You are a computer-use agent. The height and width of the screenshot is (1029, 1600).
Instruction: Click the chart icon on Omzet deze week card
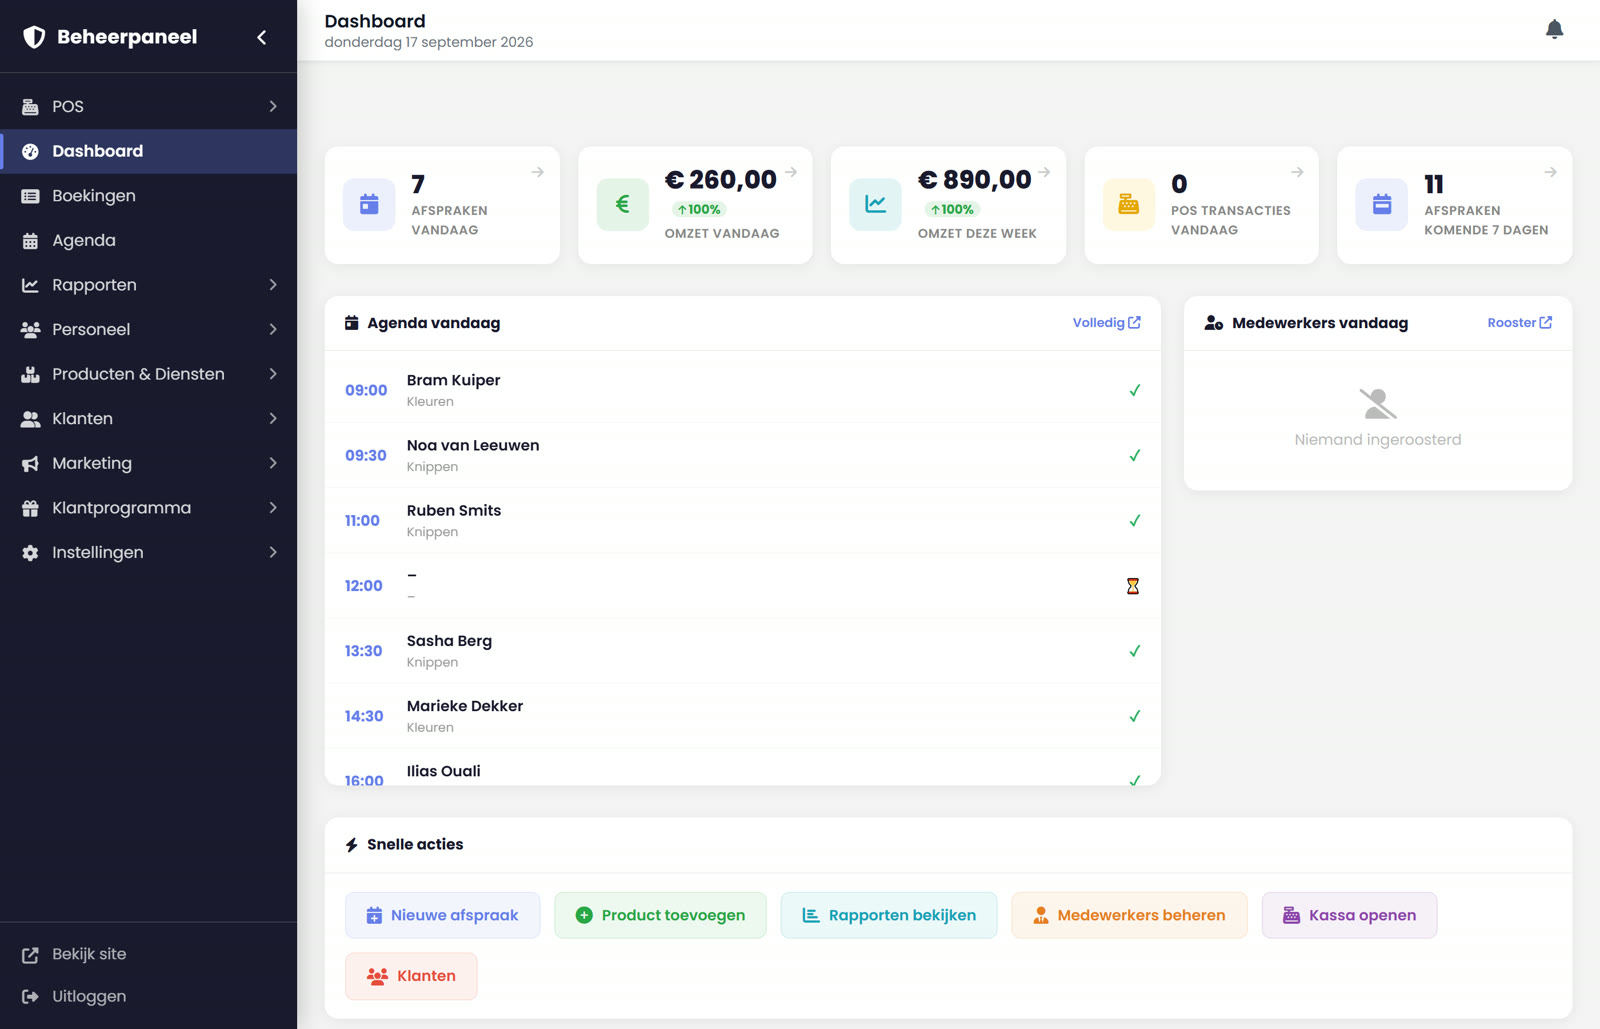pyautogui.click(x=875, y=205)
